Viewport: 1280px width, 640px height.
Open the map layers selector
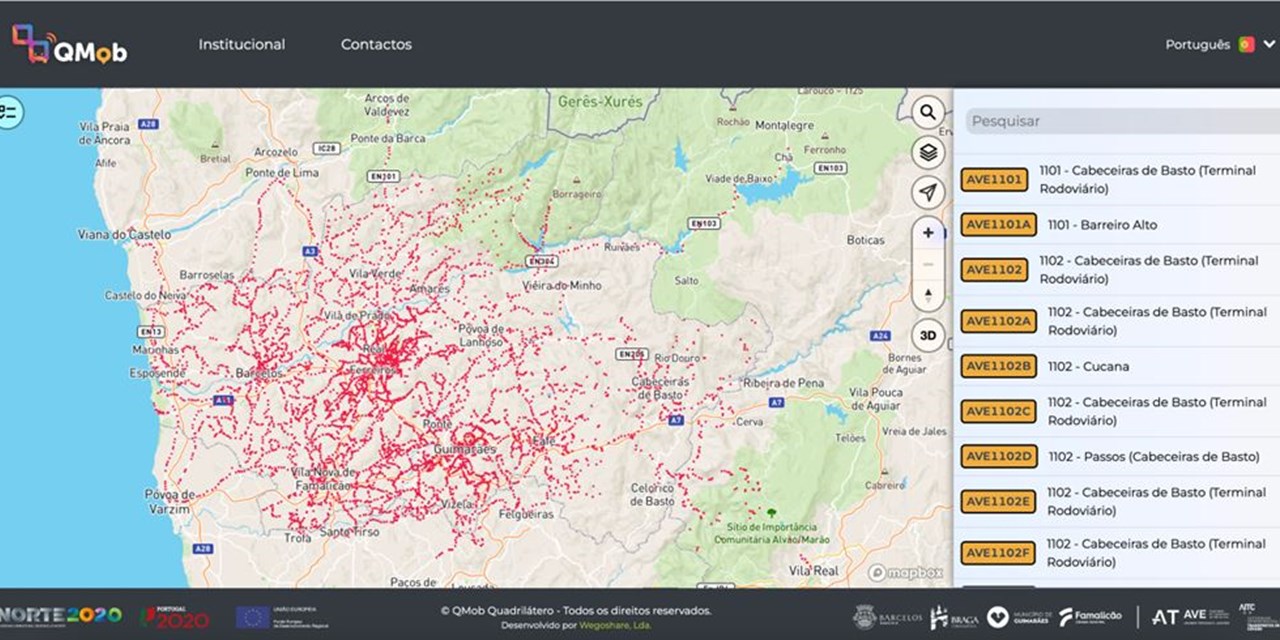tap(928, 152)
